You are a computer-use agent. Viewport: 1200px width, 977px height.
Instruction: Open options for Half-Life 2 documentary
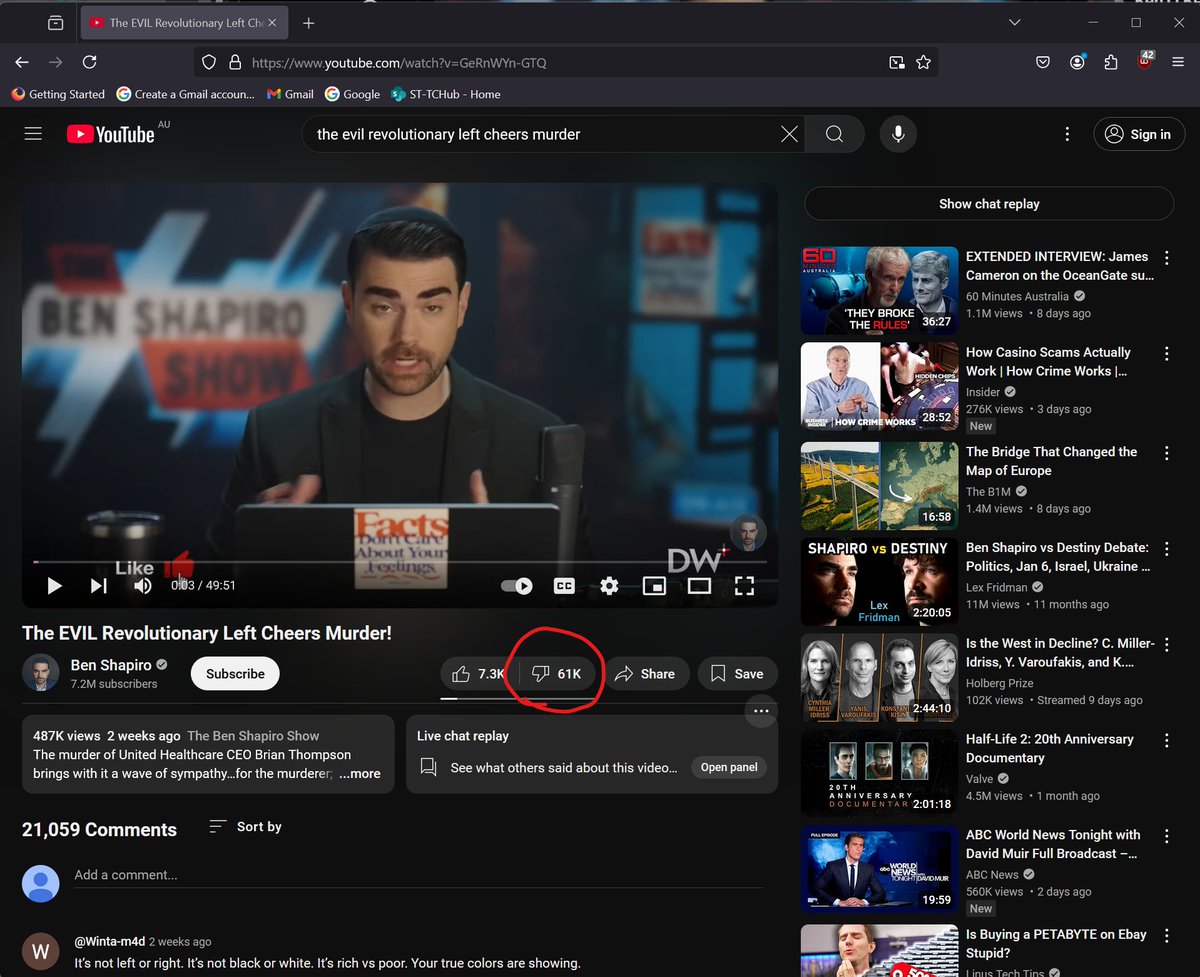point(1166,741)
